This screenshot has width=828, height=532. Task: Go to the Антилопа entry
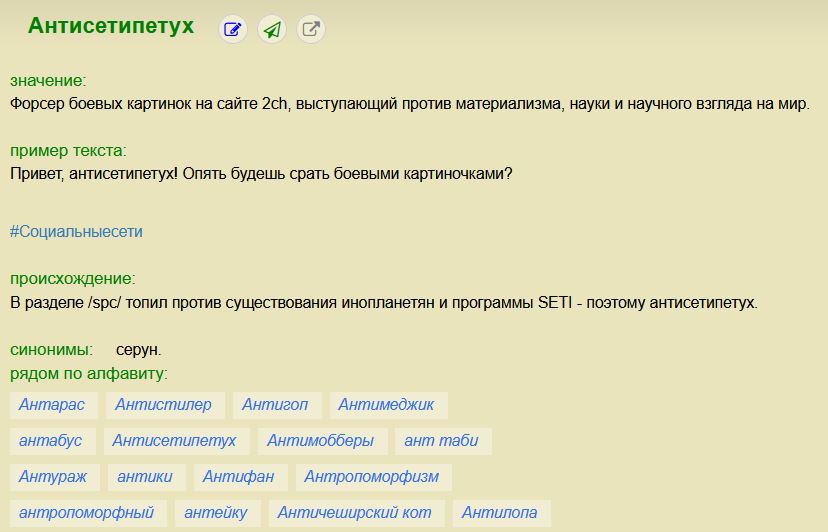coord(499,513)
